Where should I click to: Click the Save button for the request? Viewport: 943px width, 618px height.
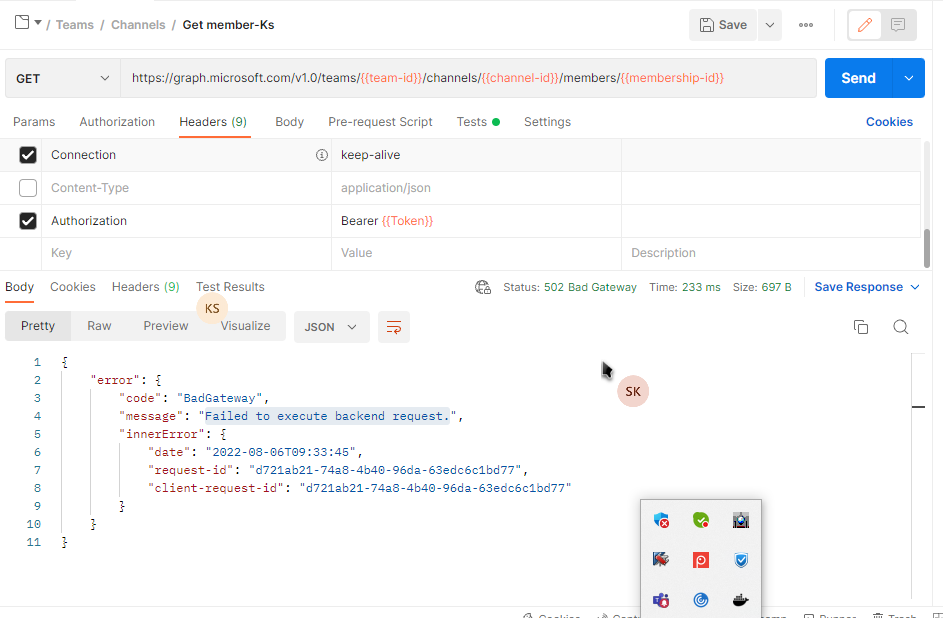(722, 24)
